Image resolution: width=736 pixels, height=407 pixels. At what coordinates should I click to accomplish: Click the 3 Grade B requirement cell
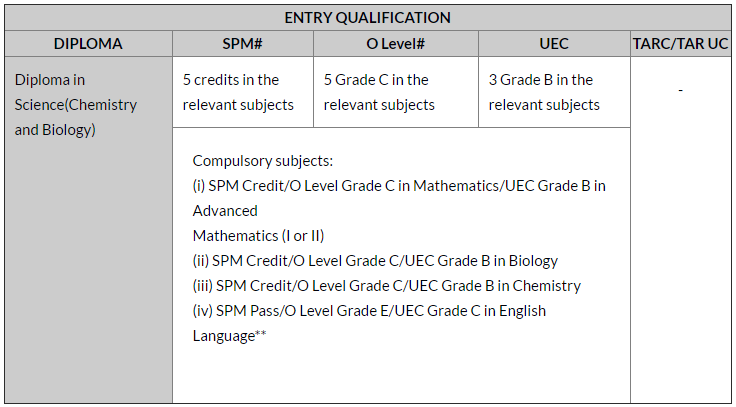point(554,92)
